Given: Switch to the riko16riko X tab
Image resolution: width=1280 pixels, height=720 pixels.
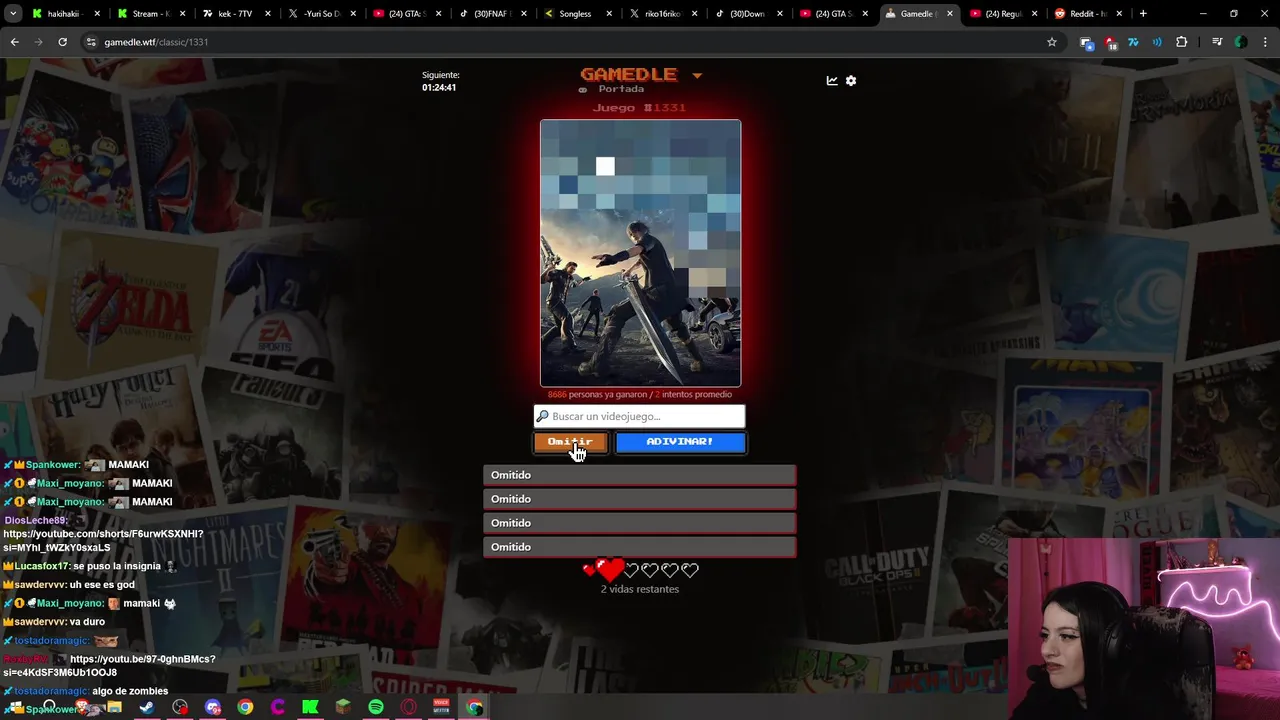Looking at the screenshot, I should tap(659, 14).
